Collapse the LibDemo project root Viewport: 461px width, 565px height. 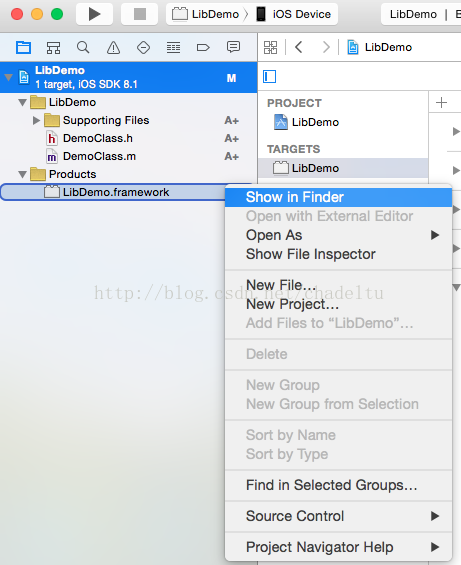coord(9,77)
